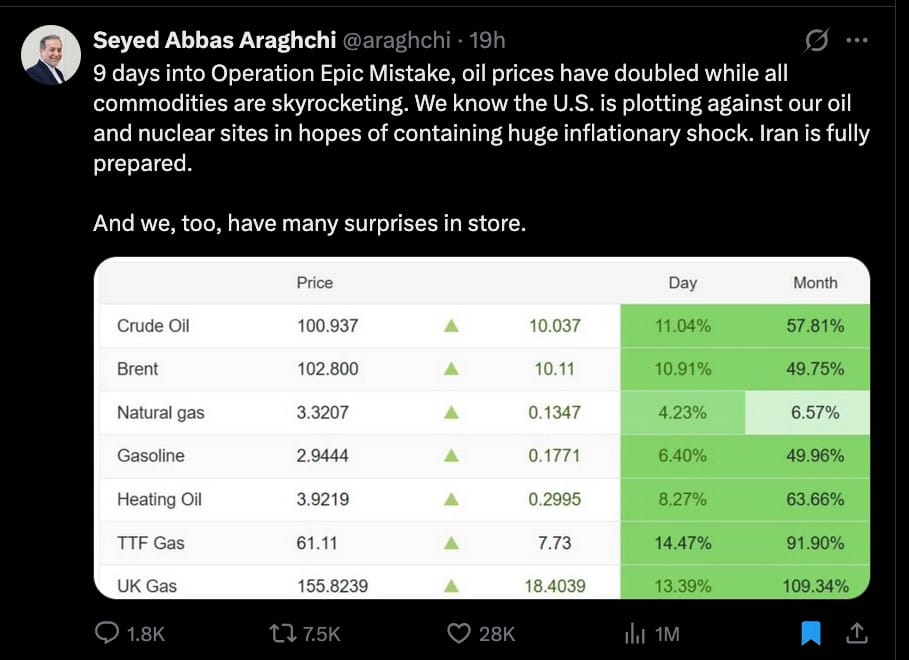Open Seyed Abbas Araghchi profile picture
Viewport: 909px width, 660px height.
coord(51,55)
